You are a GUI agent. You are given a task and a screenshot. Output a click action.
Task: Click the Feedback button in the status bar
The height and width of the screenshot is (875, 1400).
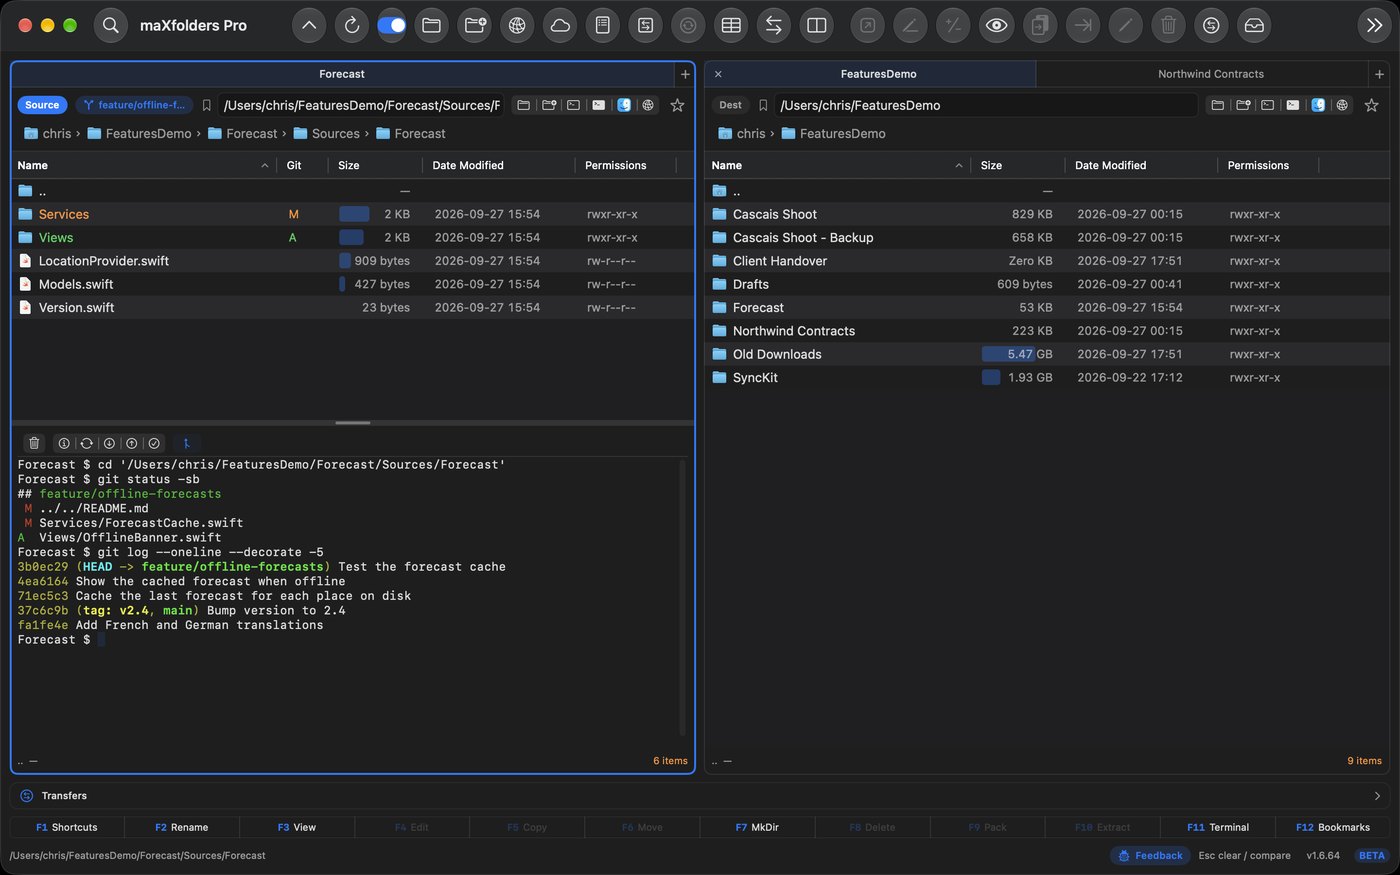pos(1150,855)
